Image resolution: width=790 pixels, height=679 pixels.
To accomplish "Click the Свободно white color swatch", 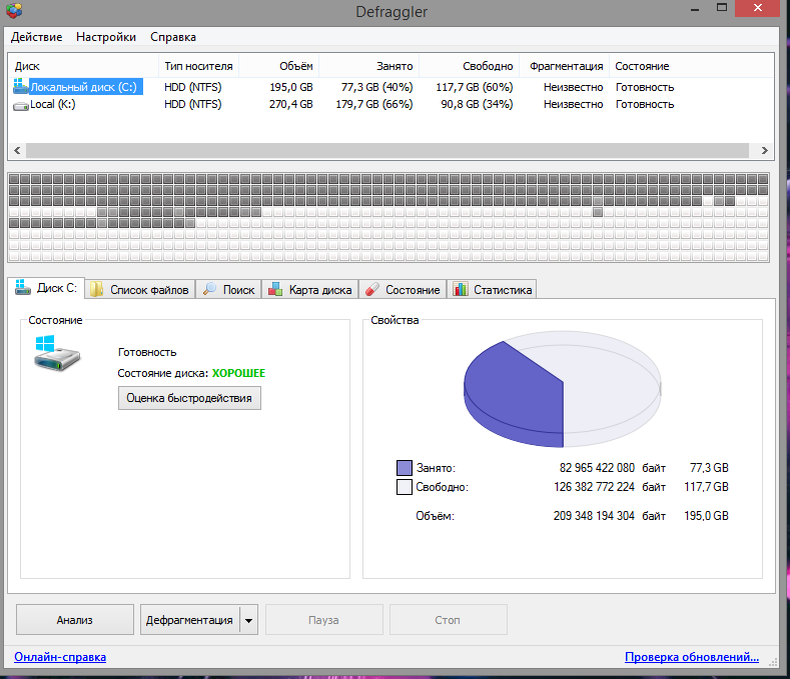I will click(404, 487).
